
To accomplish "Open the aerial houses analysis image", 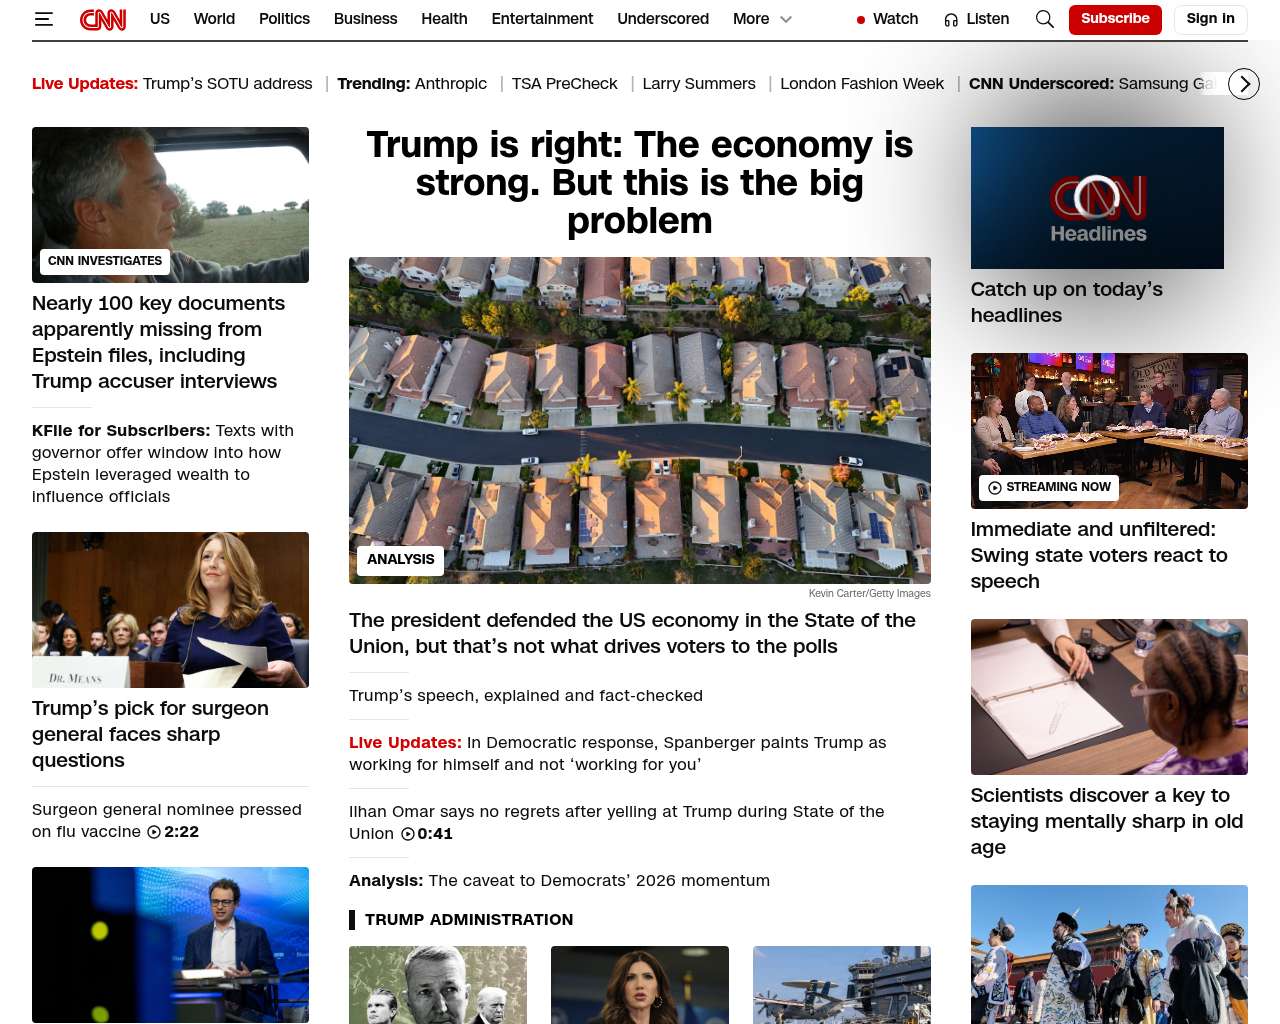I will pyautogui.click(x=640, y=420).
